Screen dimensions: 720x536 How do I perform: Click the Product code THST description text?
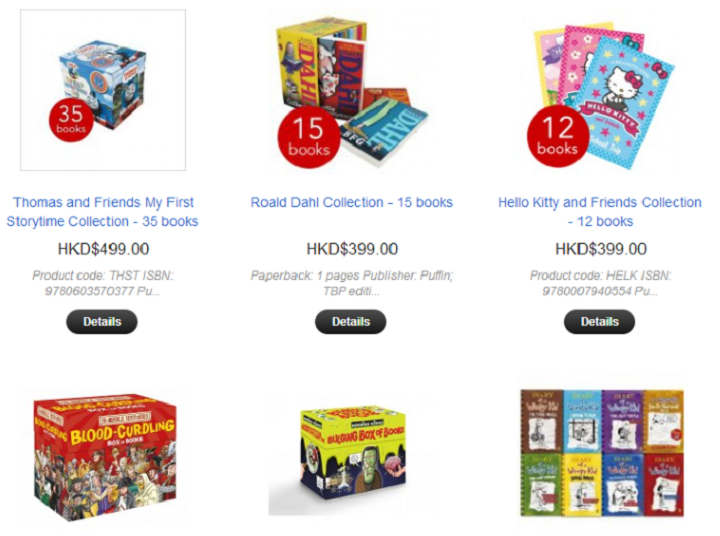[x=103, y=283]
